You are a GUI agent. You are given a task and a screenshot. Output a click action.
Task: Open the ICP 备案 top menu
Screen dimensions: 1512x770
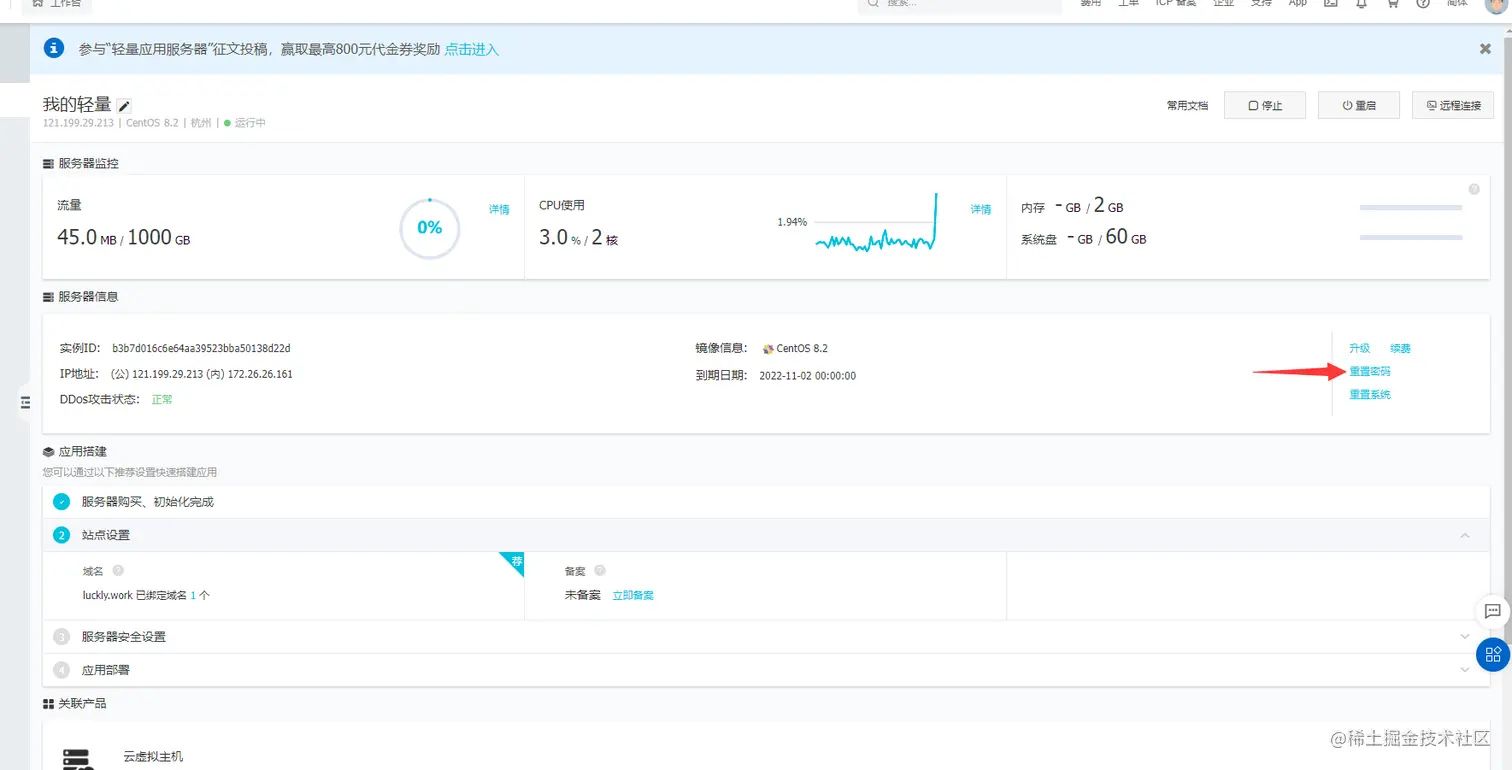point(1175,4)
